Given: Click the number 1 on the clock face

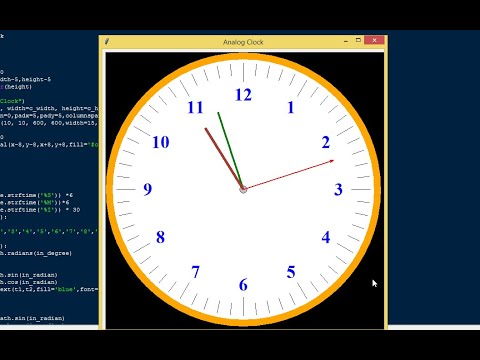Looking at the screenshot, I should coord(291,108).
